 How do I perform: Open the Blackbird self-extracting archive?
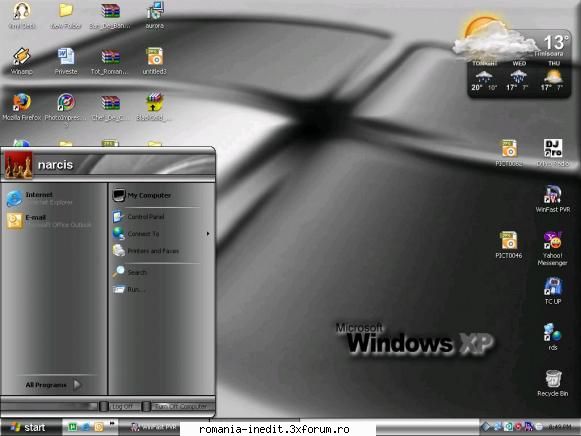pos(153,107)
